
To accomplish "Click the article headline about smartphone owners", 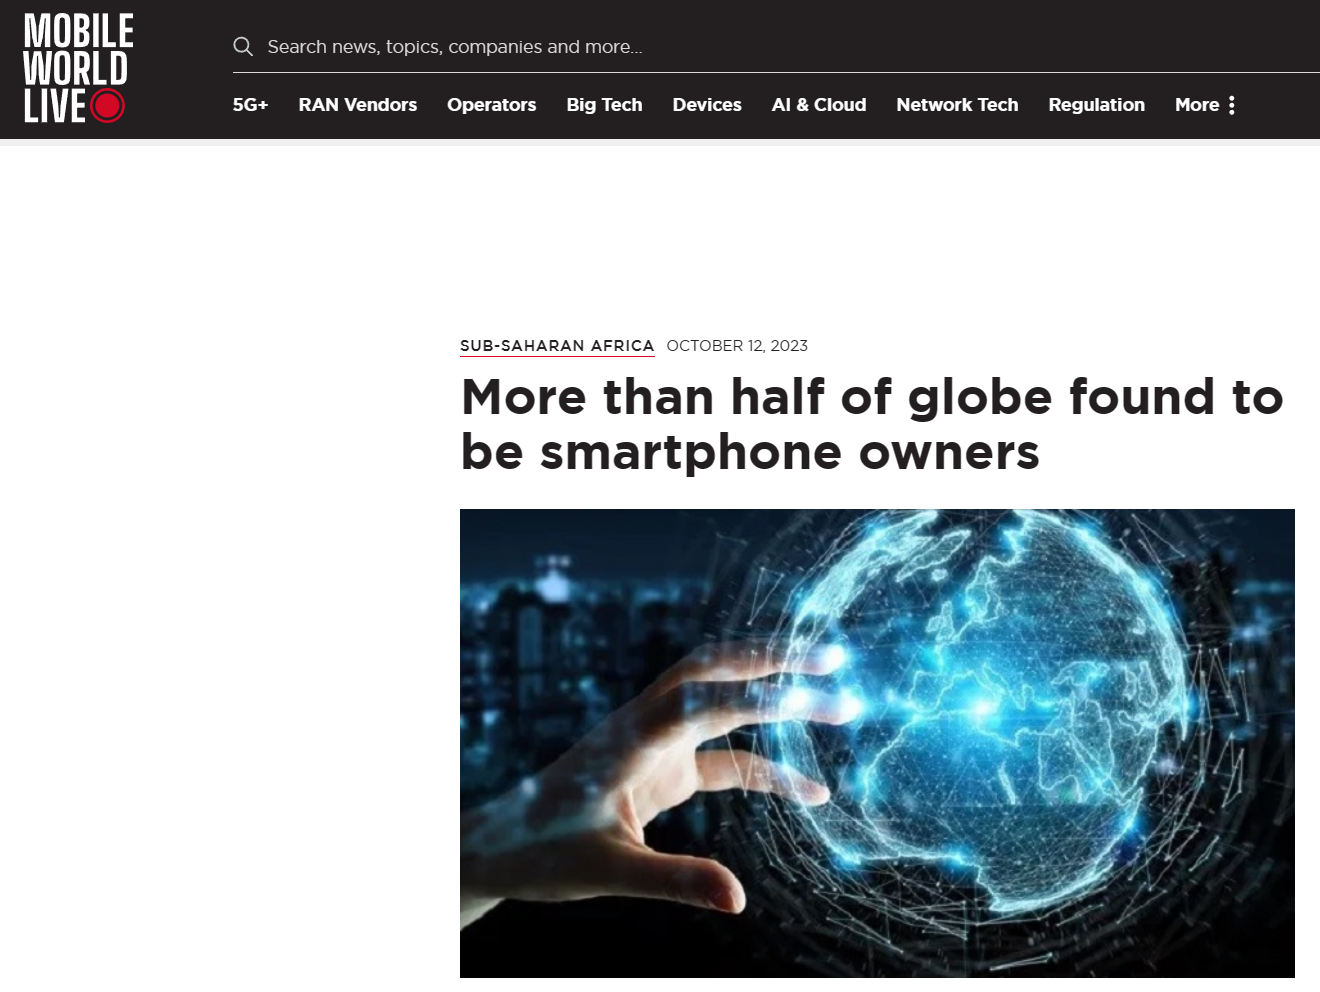I will [x=871, y=424].
